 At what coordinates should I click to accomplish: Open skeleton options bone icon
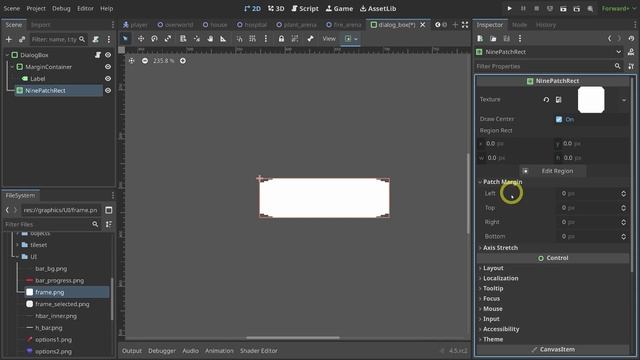[310, 38]
